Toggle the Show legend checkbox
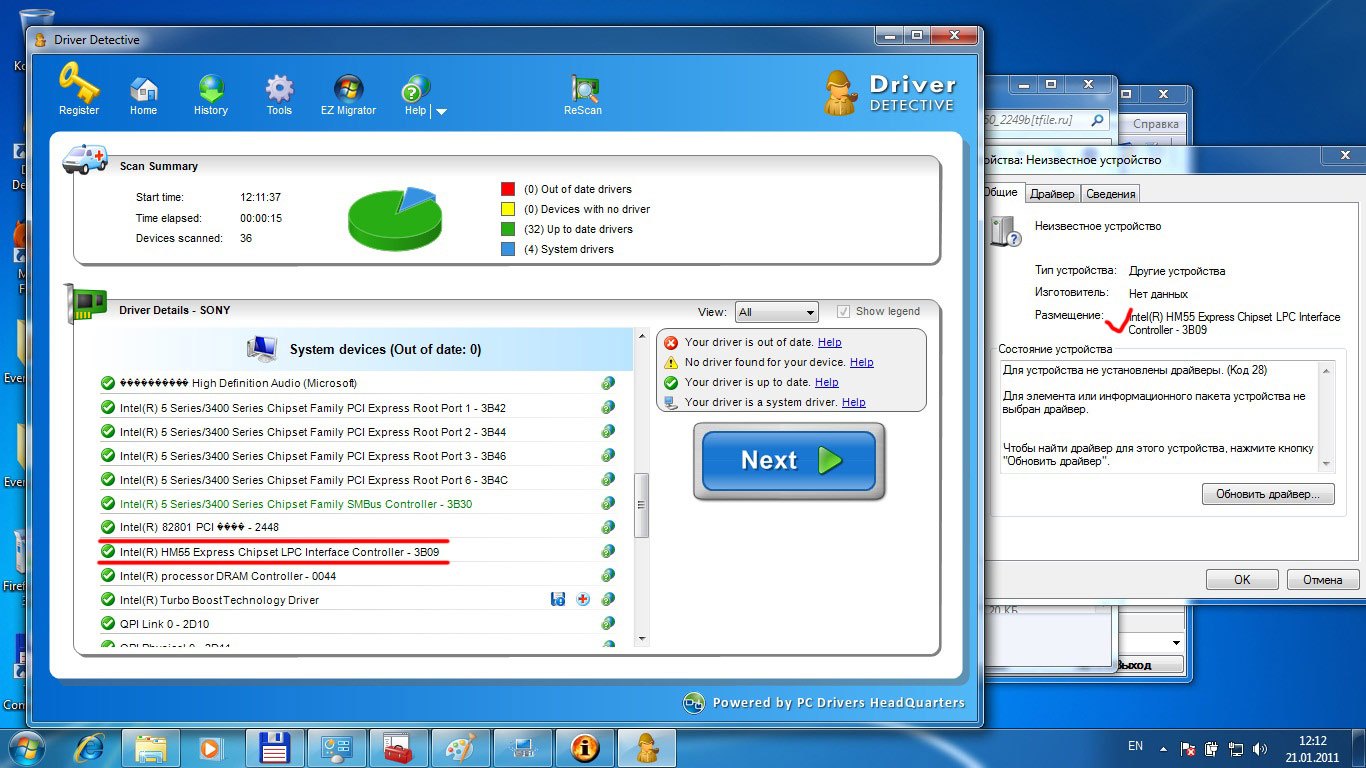The height and width of the screenshot is (768, 1366). pyautogui.click(x=844, y=311)
